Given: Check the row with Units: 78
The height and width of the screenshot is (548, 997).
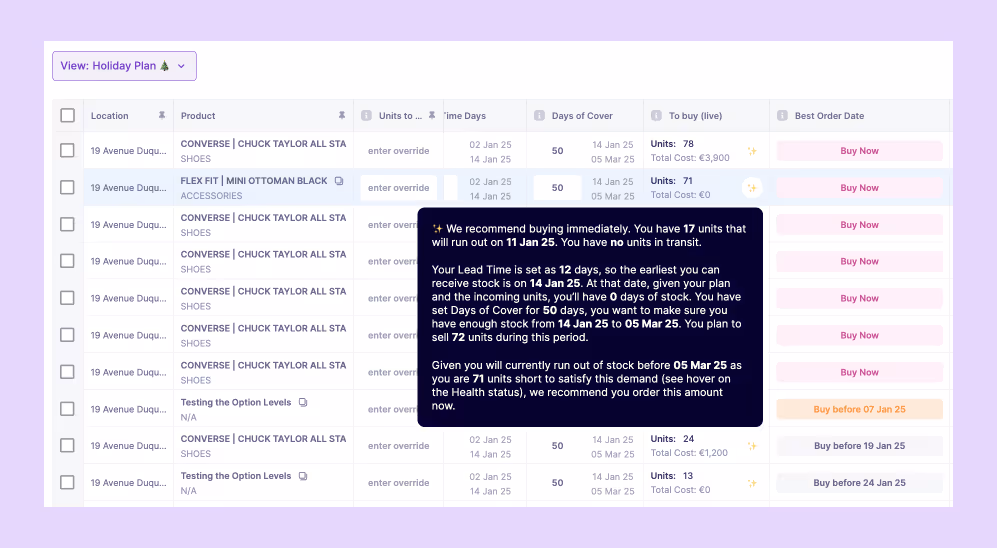Looking at the screenshot, I should click(x=67, y=151).
